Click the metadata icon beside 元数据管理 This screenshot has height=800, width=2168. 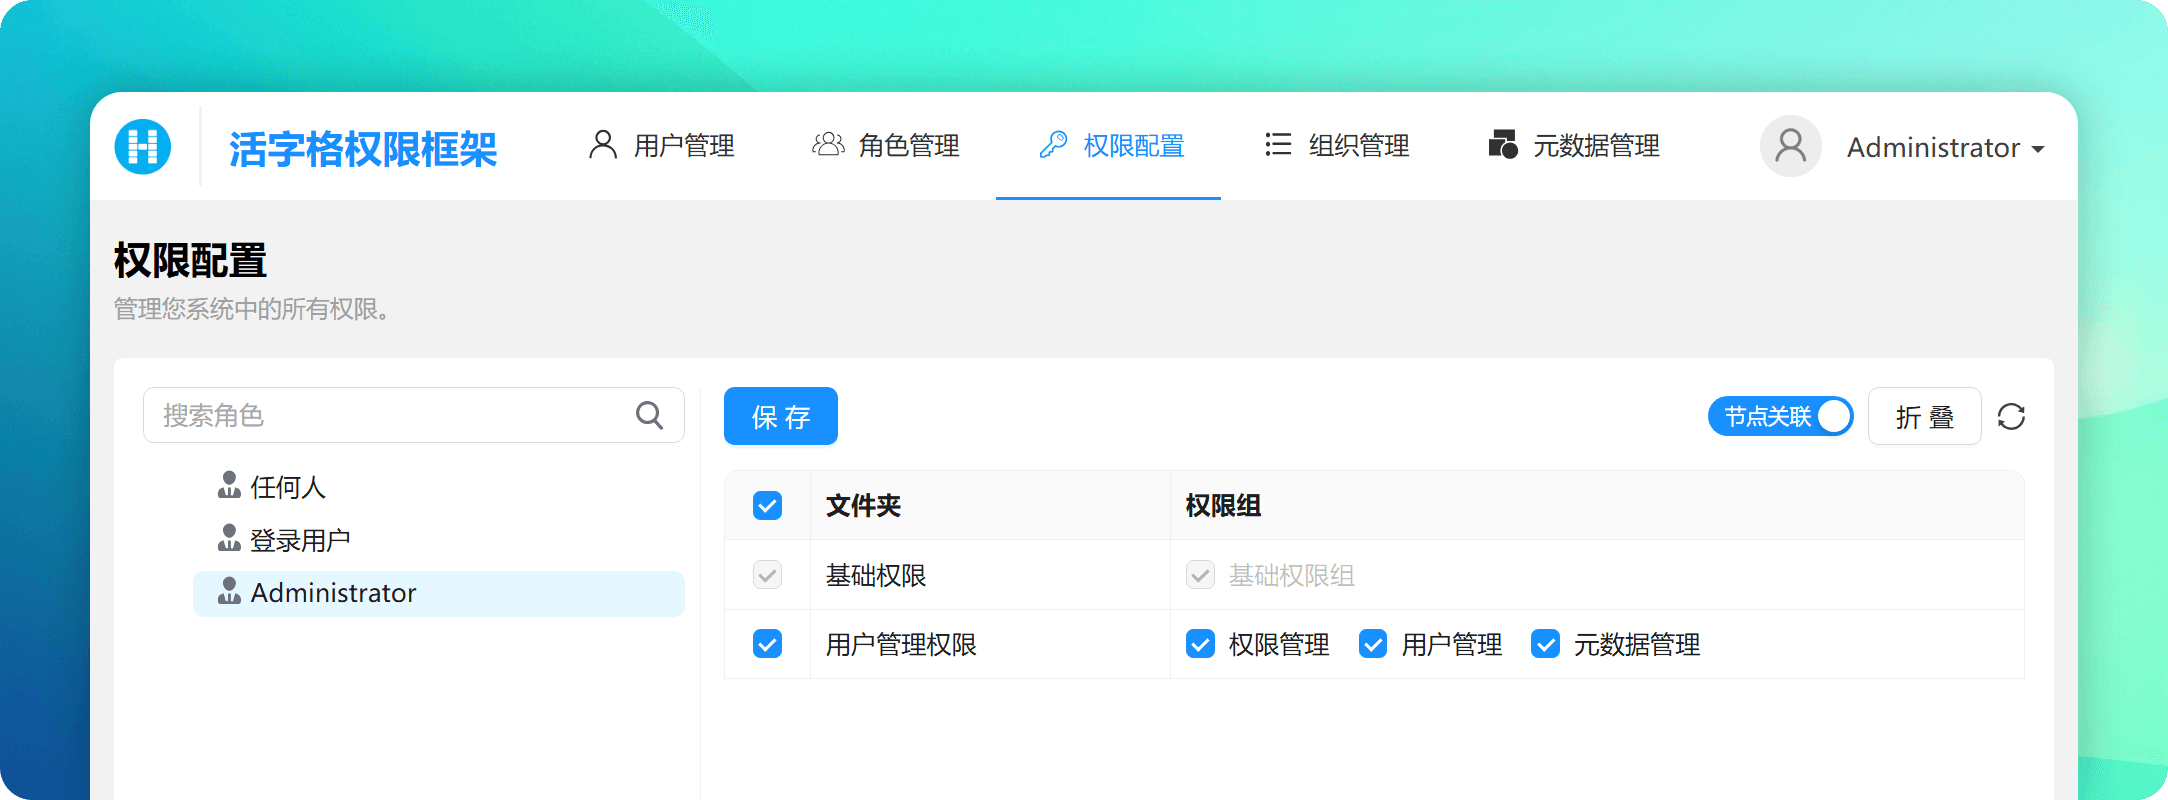coord(1503,145)
